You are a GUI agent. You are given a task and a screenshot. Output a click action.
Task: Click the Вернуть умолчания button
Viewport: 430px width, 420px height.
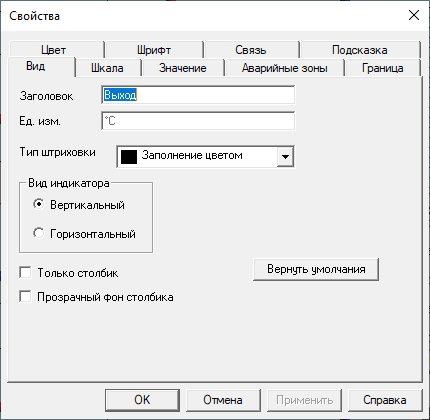[316, 269]
